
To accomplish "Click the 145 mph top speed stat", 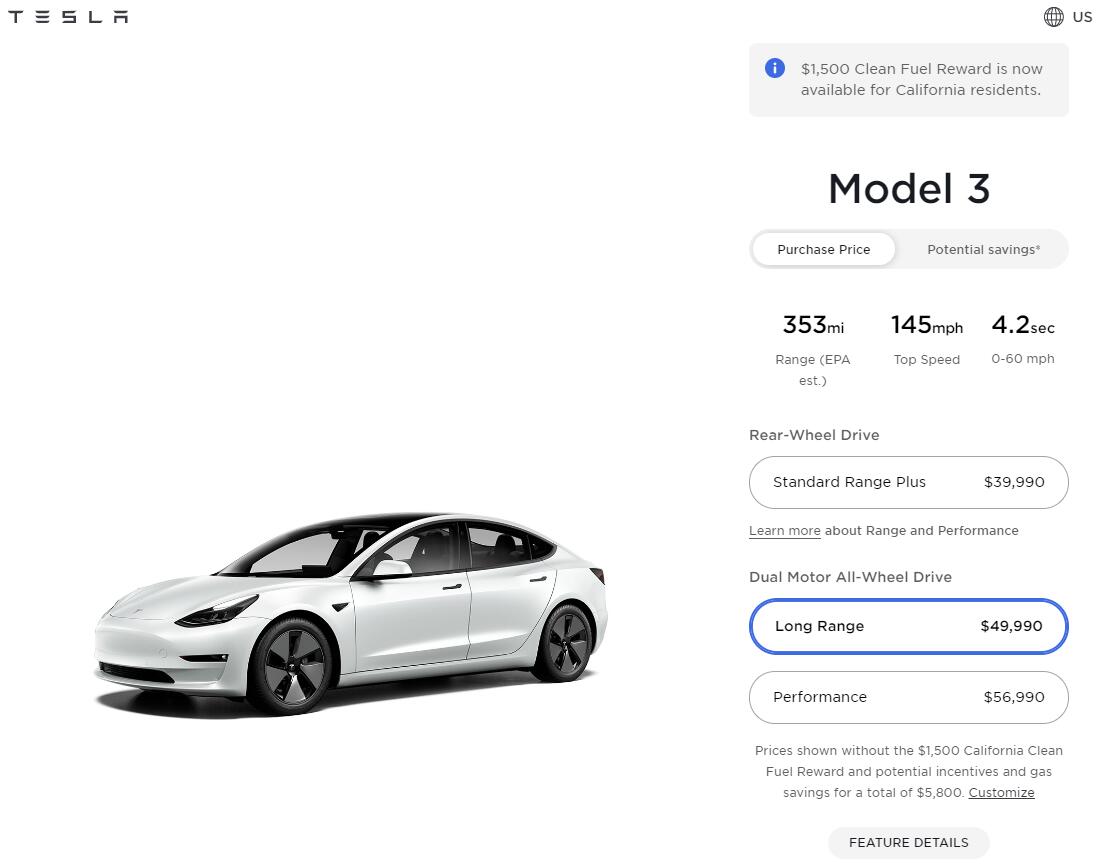I will tap(926, 325).
